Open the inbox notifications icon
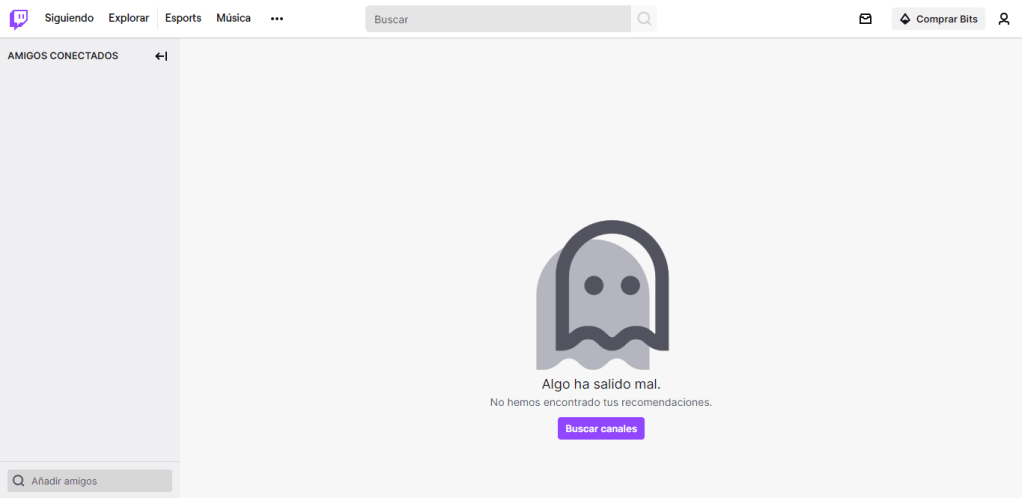Screen dimensions: 1022x498 point(865,19)
